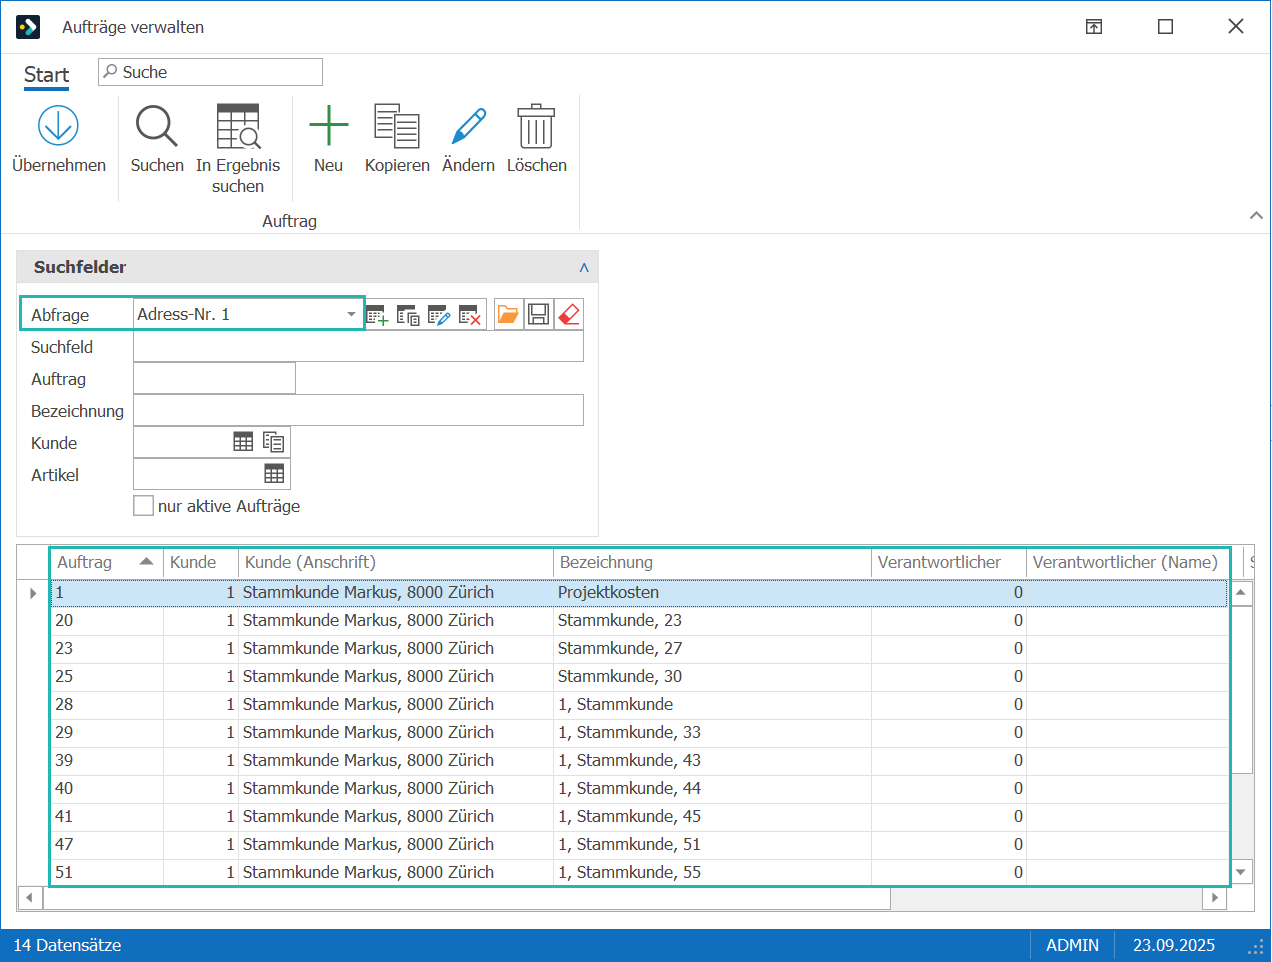Open customer lookup table in Kunde field
Image resolution: width=1272 pixels, height=962 pixels.
point(243,442)
